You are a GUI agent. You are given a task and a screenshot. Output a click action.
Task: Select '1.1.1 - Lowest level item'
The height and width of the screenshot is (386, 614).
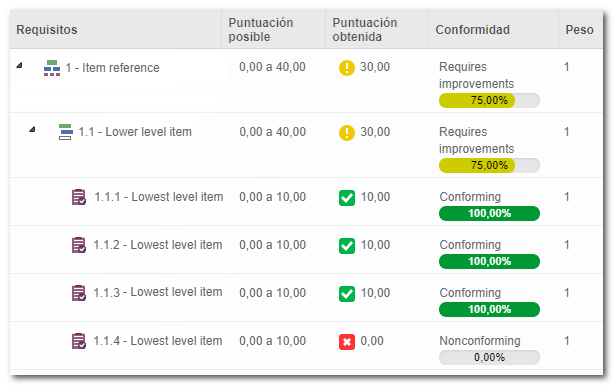point(159,197)
